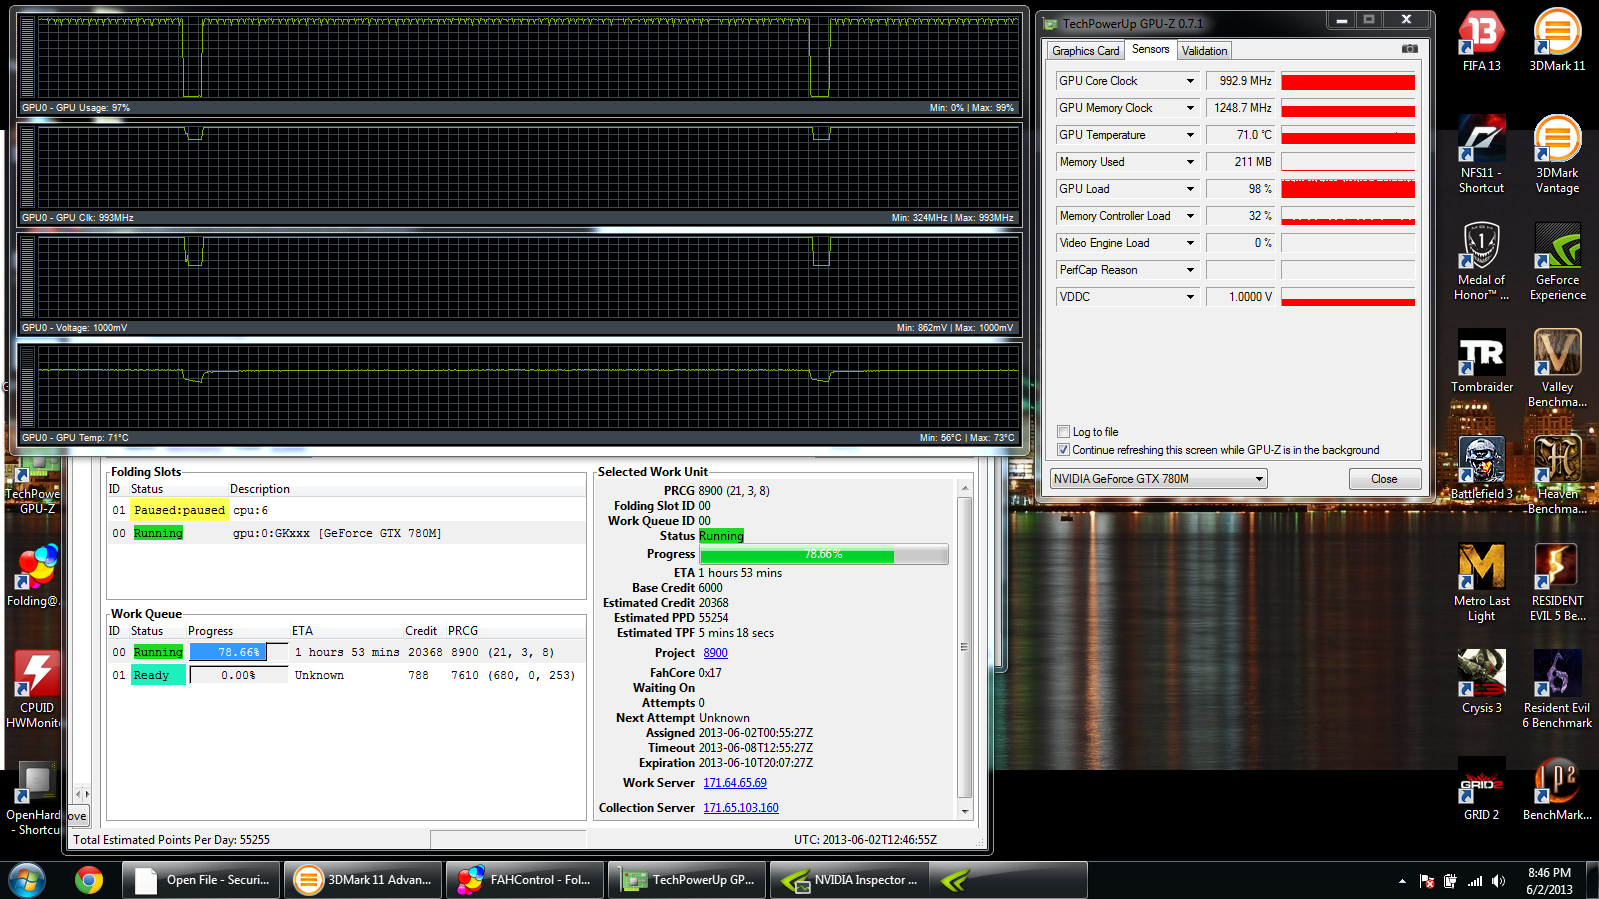Open the Windows Start menu orb
Viewport: 1599px width, 899px height.
click(27, 880)
